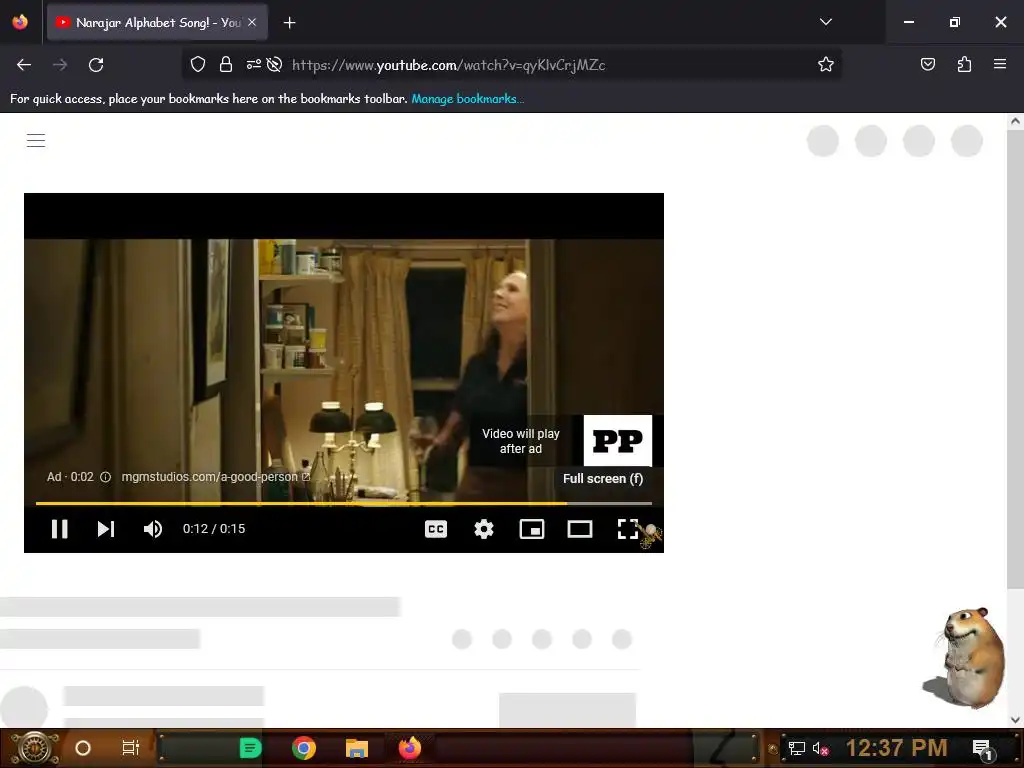The width and height of the screenshot is (1024, 768).
Task: Launch Google Chrome from taskbar
Action: 304,748
